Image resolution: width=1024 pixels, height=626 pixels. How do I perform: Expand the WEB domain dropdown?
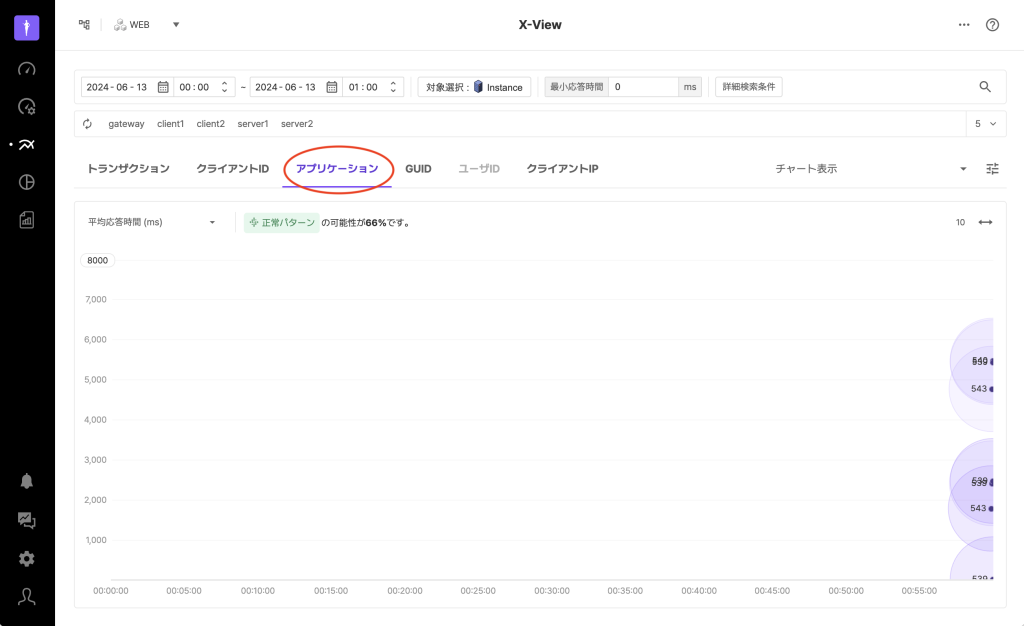176,25
